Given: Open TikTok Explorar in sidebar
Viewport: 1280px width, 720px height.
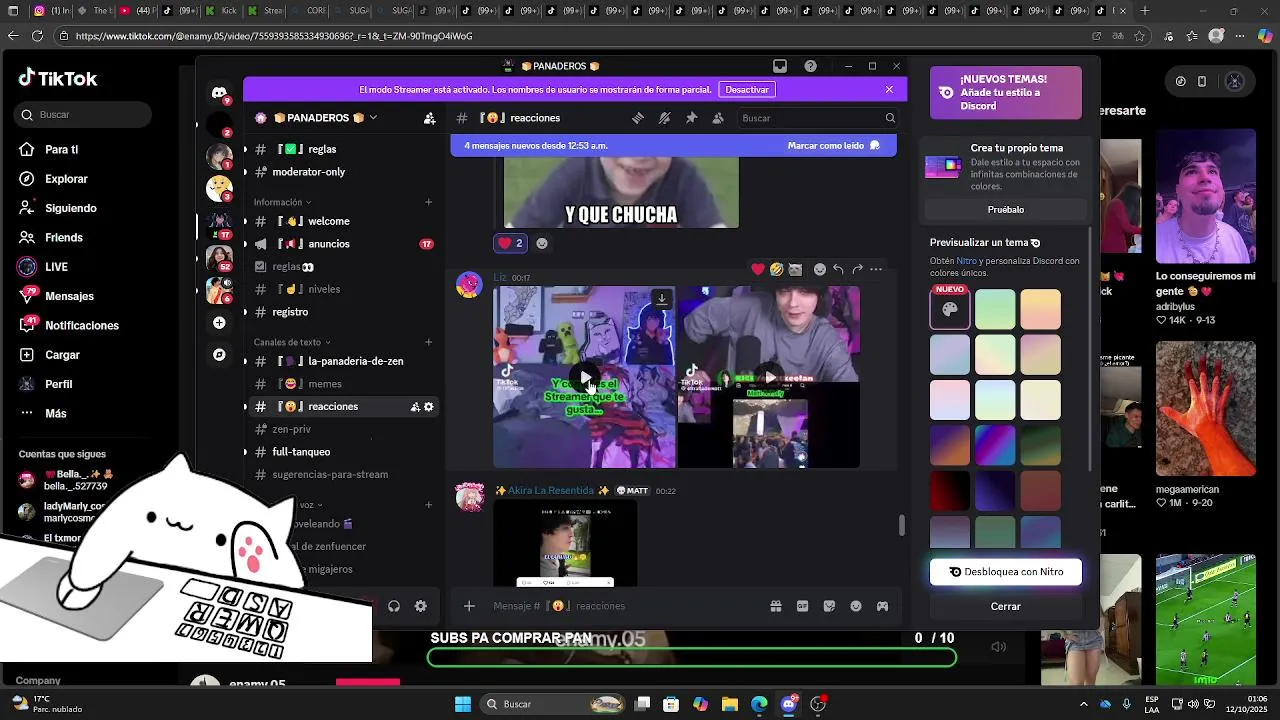Looking at the screenshot, I should (66, 179).
